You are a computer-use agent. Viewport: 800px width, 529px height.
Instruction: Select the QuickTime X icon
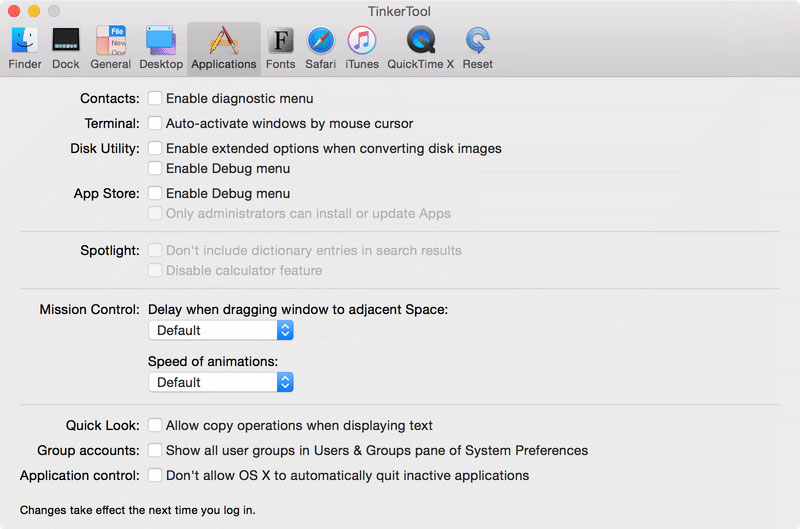421,41
